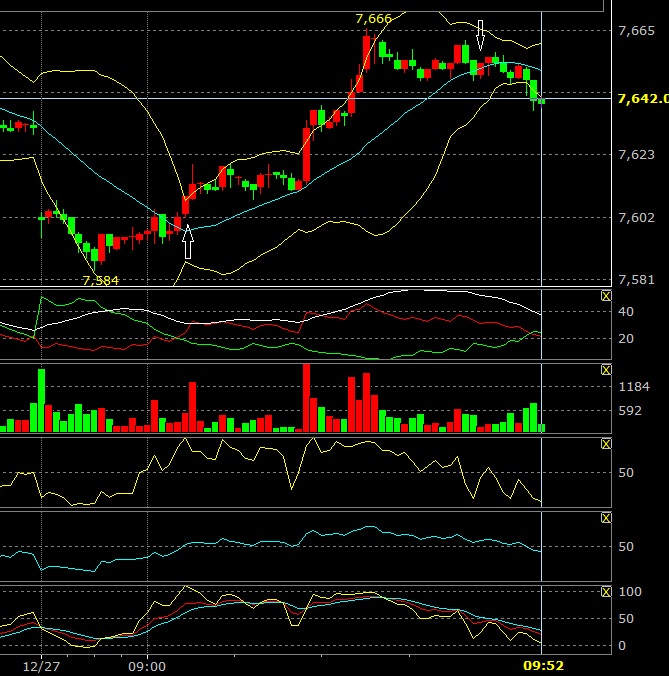Click the 09:00 time axis label
Screen dimensions: 669x676
click(x=147, y=667)
